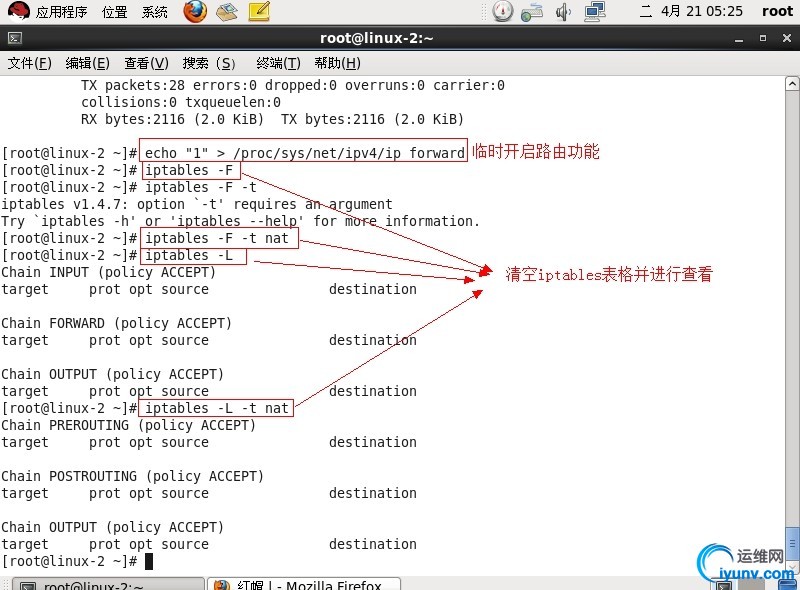The image size is (800, 590).
Task: Click the update notification tray icon
Action: coord(532,12)
